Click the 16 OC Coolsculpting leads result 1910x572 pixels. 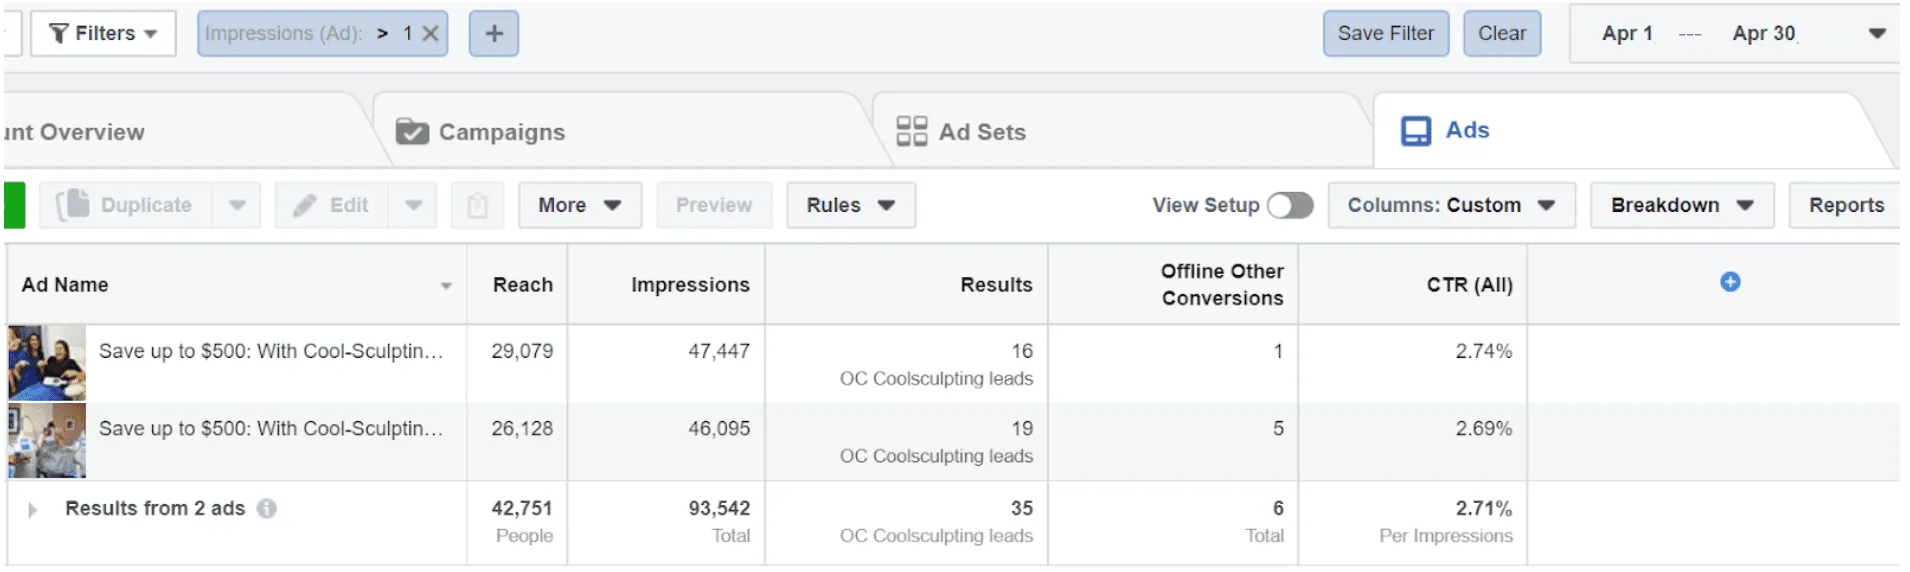pos(1021,351)
